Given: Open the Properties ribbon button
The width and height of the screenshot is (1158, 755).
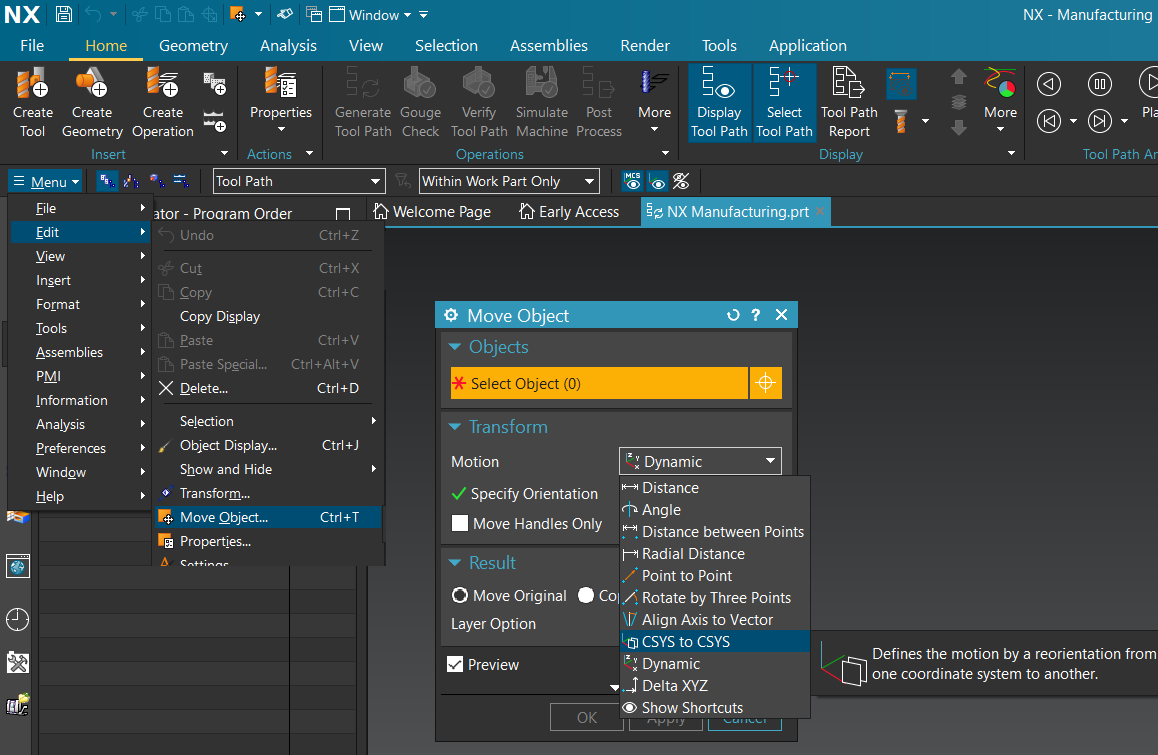Looking at the screenshot, I should [281, 102].
